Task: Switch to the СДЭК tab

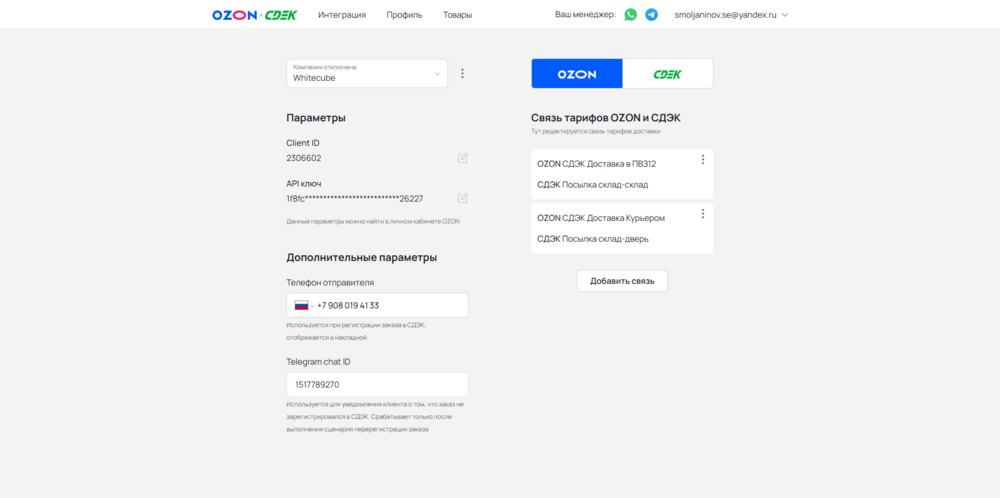Action: (x=667, y=74)
